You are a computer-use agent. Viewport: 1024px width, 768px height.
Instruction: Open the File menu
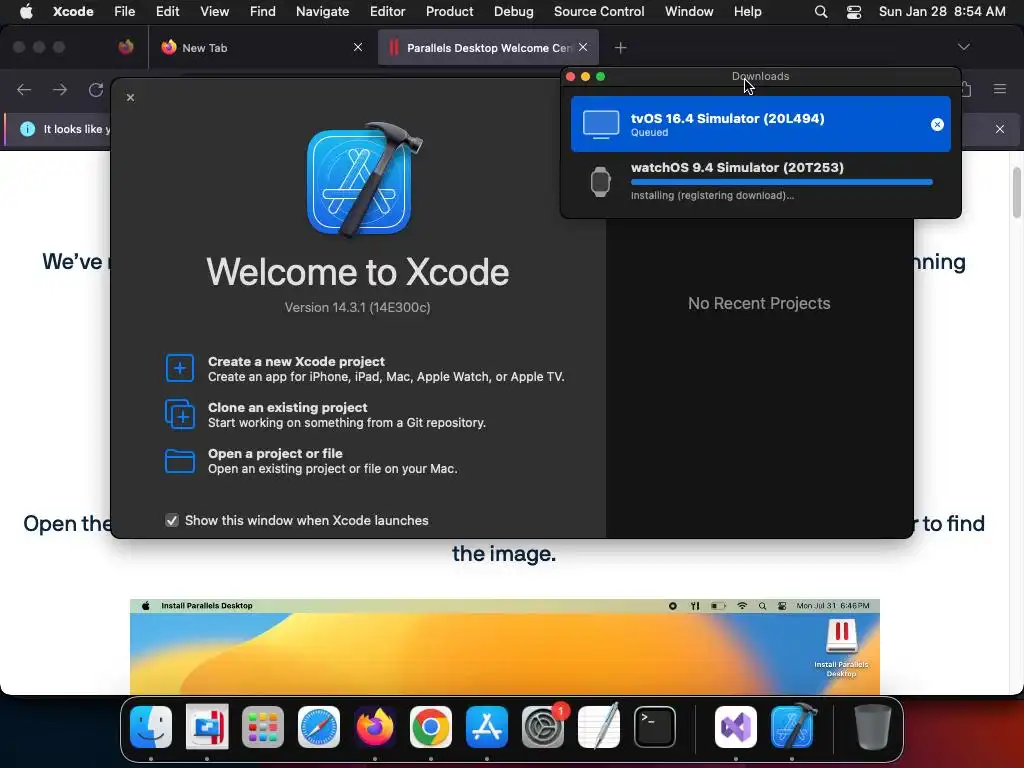click(x=125, y=11)
